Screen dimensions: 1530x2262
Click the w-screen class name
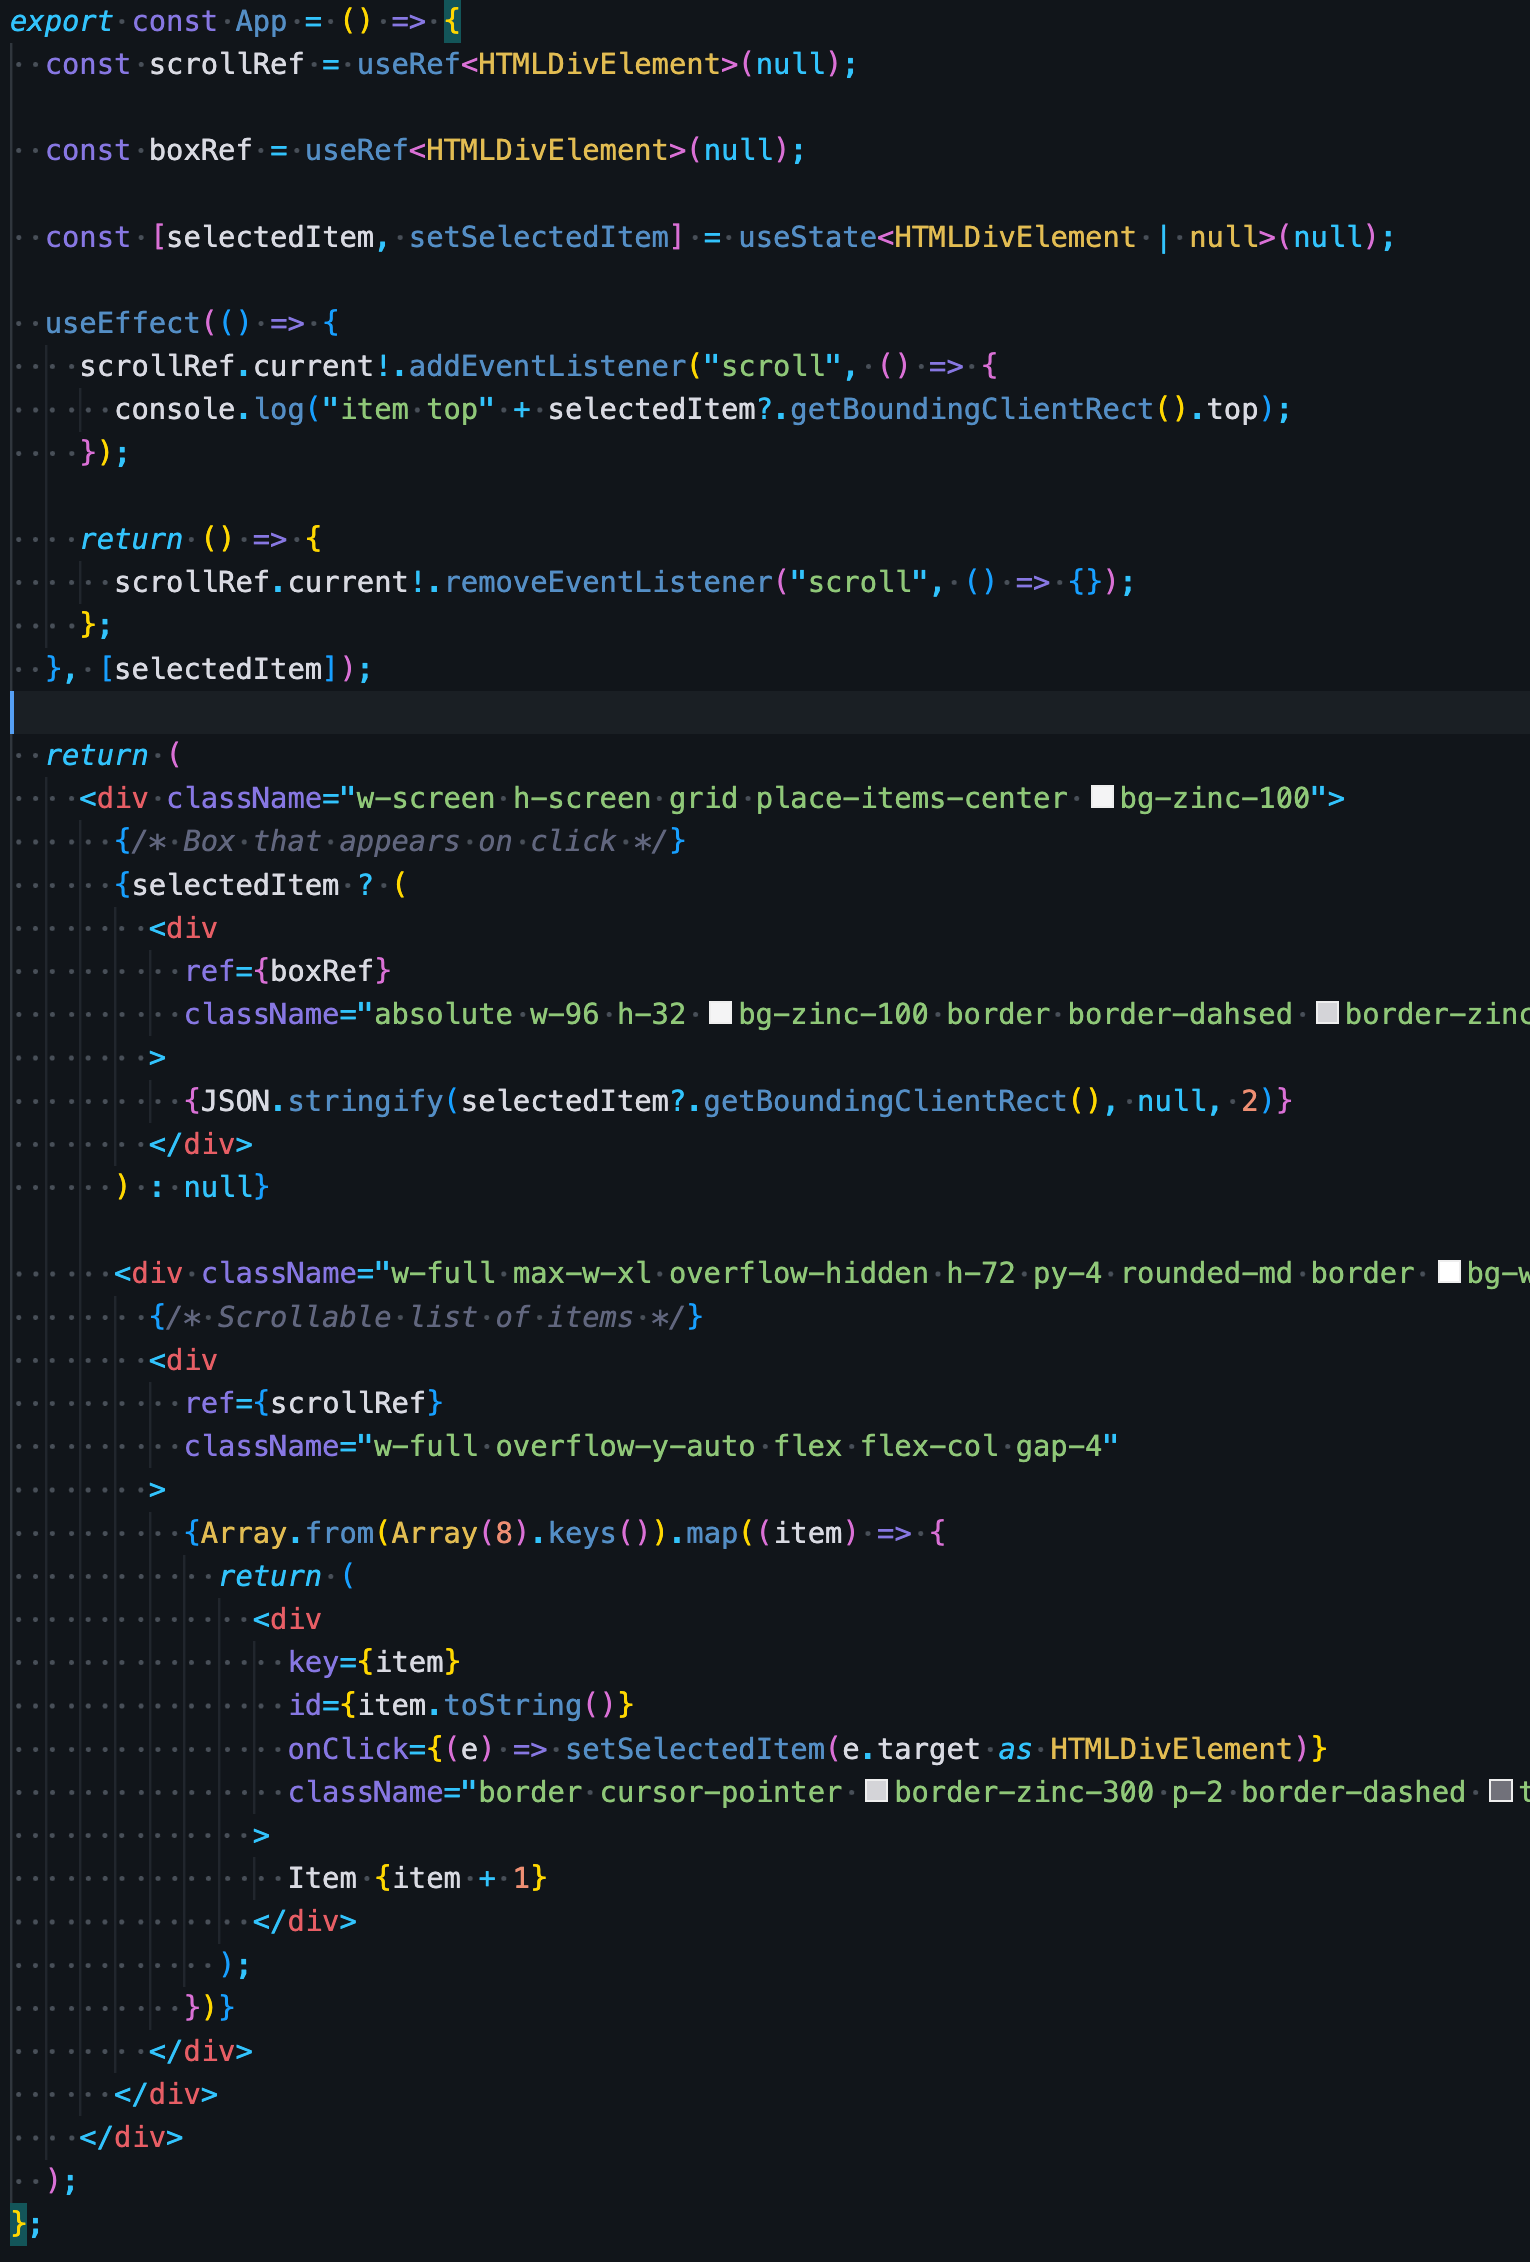[x=425, y=798]
